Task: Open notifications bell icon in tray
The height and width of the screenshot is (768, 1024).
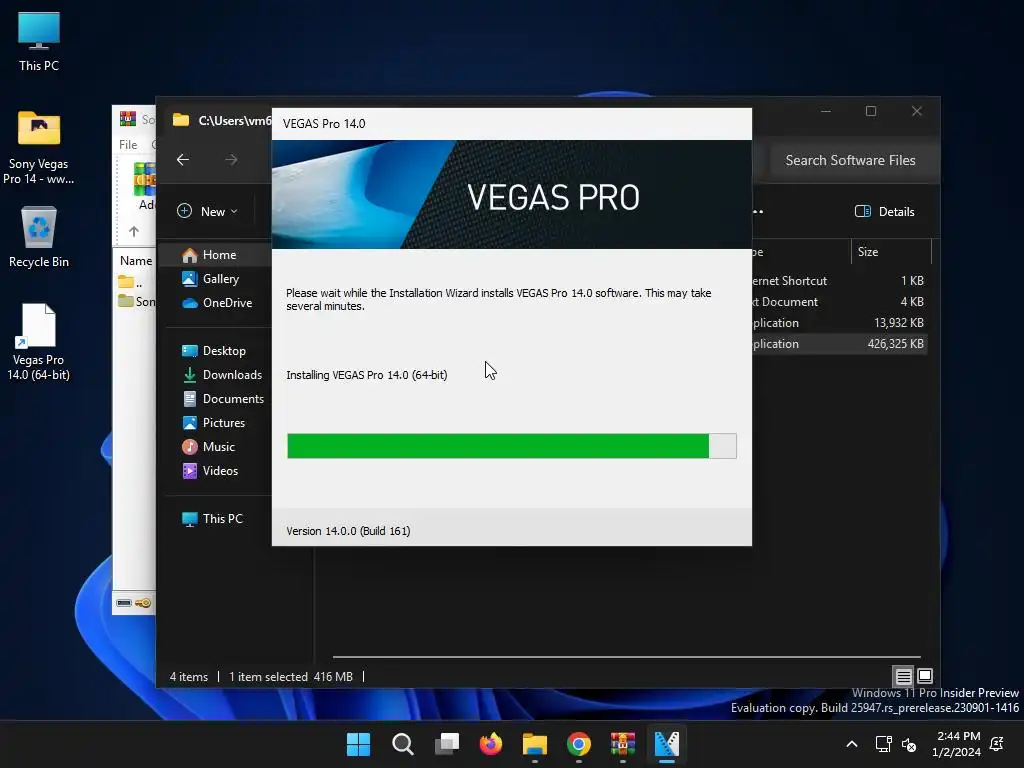Action: (997, 744)
